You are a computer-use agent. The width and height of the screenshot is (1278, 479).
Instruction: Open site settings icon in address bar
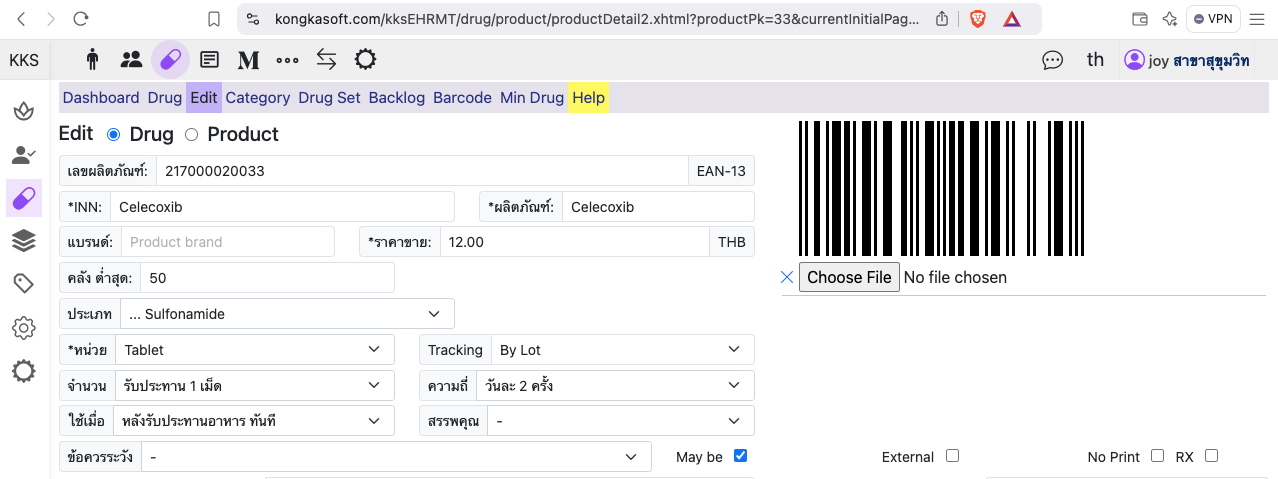253,19
